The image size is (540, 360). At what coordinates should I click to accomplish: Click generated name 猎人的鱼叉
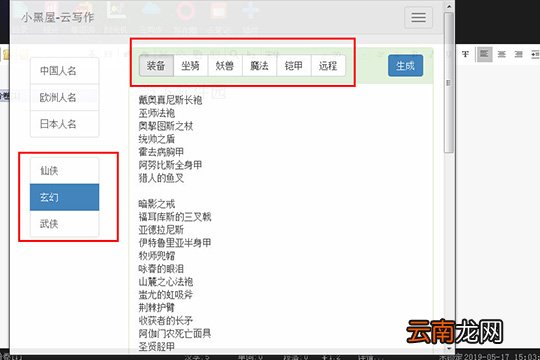(x=161, y=178)
